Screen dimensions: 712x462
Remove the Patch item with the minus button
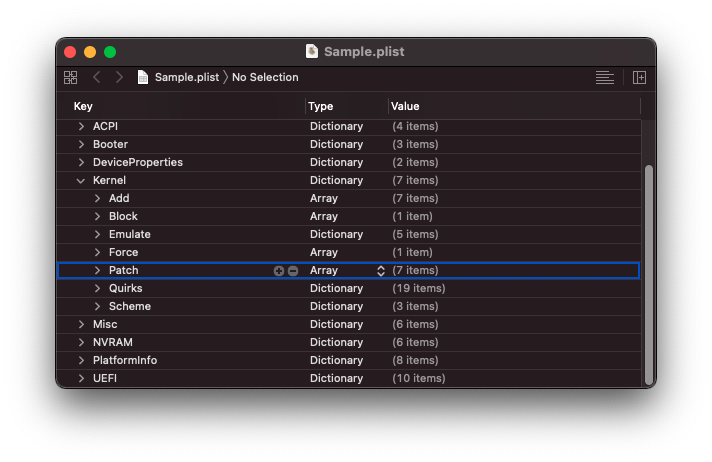(293, 271)
